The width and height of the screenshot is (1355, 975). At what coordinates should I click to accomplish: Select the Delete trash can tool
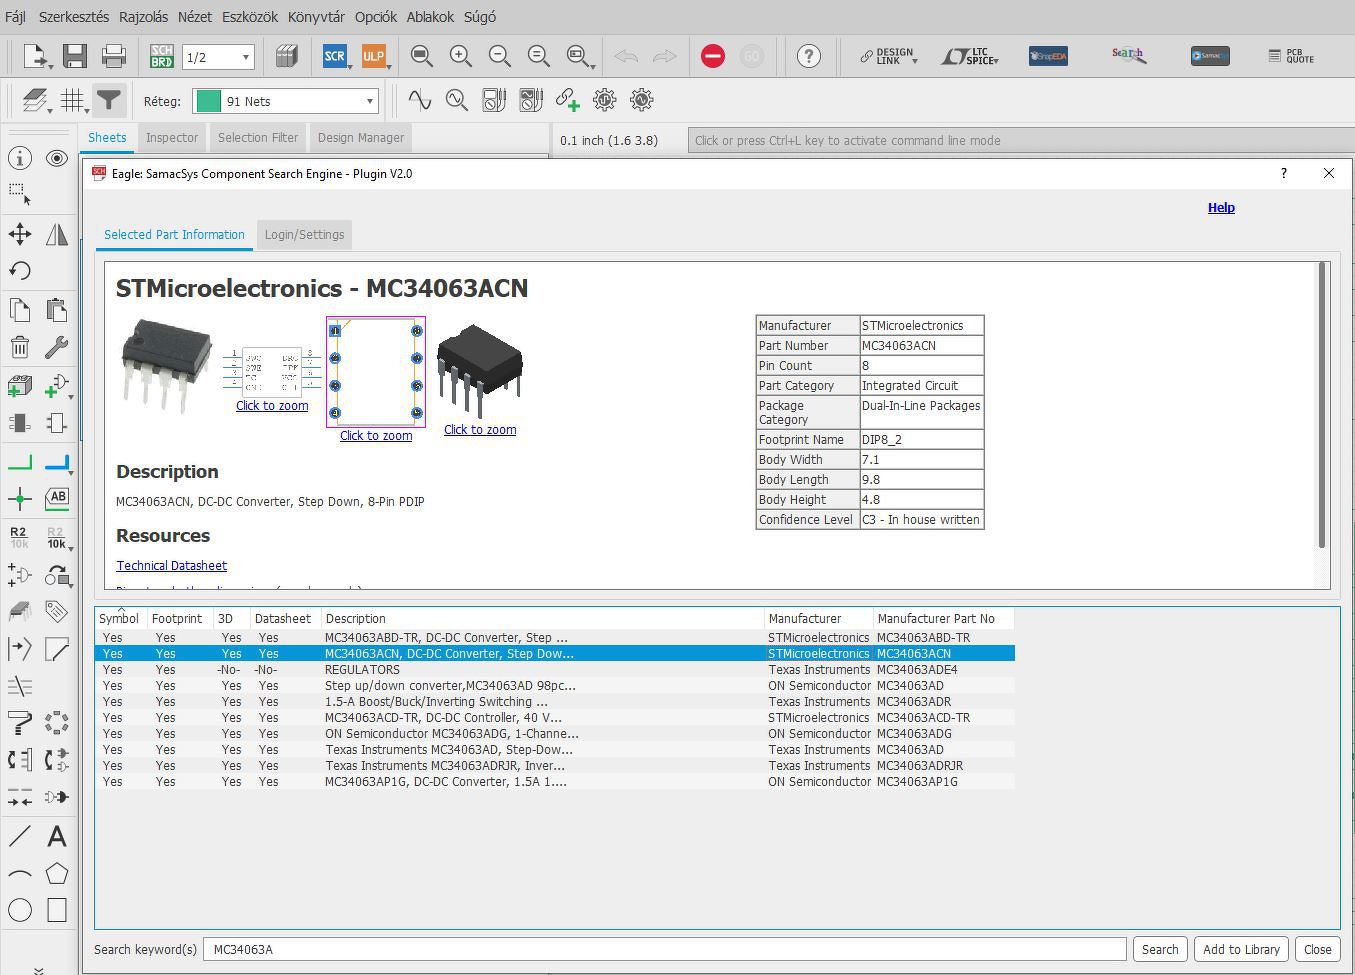coord(19,347)
